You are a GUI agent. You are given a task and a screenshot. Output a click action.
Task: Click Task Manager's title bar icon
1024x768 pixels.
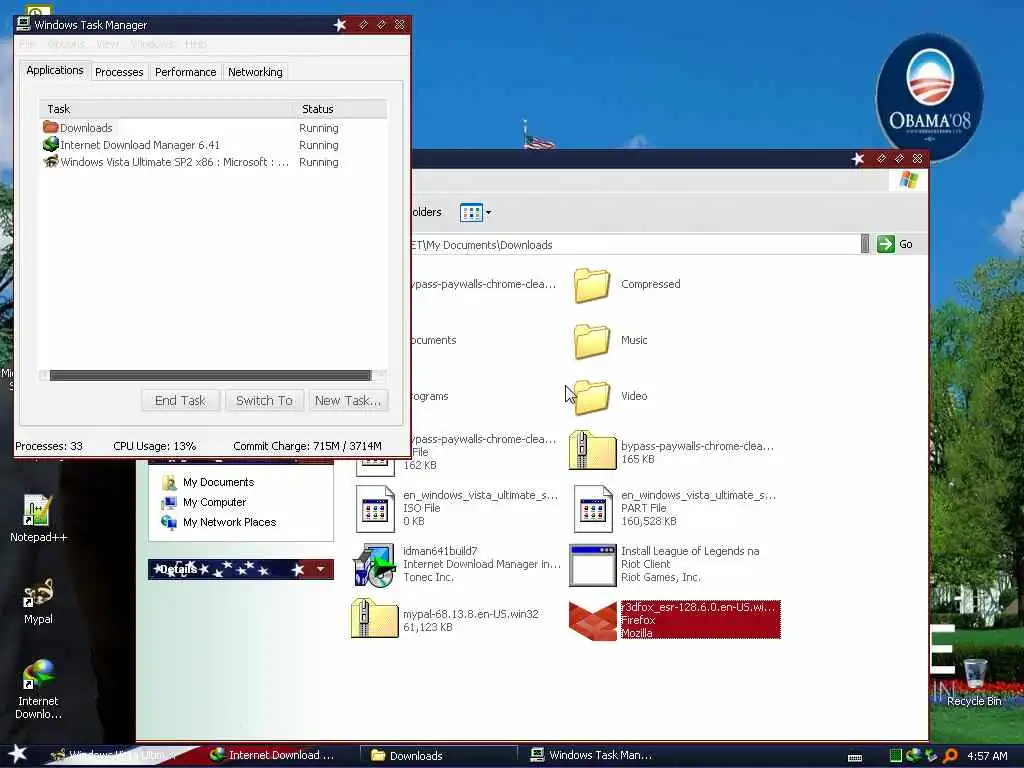tap(24, 24)
